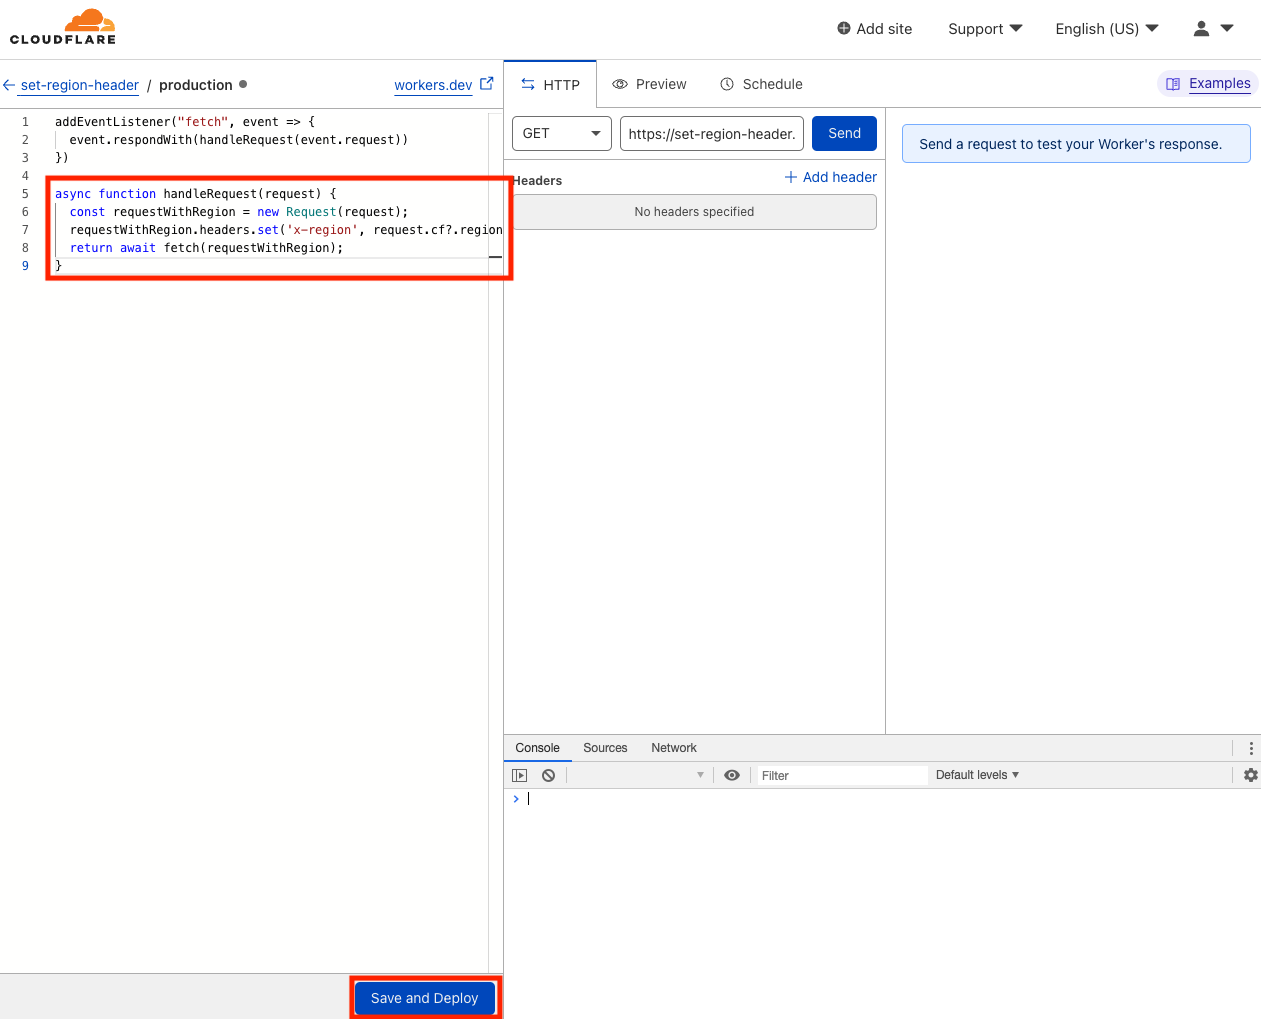Open the Sources tab
The image size is (1261, 1019).
pos(605,747)
